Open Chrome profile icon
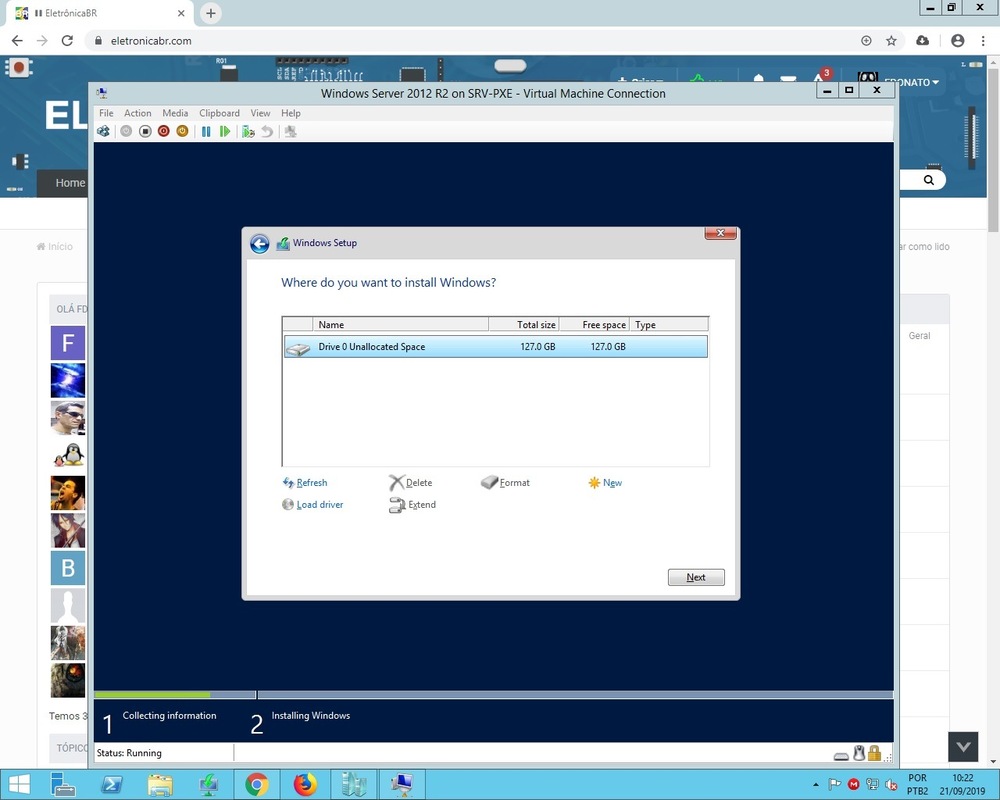Image resolution: width=1000 pixels, height=800 pixels. tap(957, 41)
